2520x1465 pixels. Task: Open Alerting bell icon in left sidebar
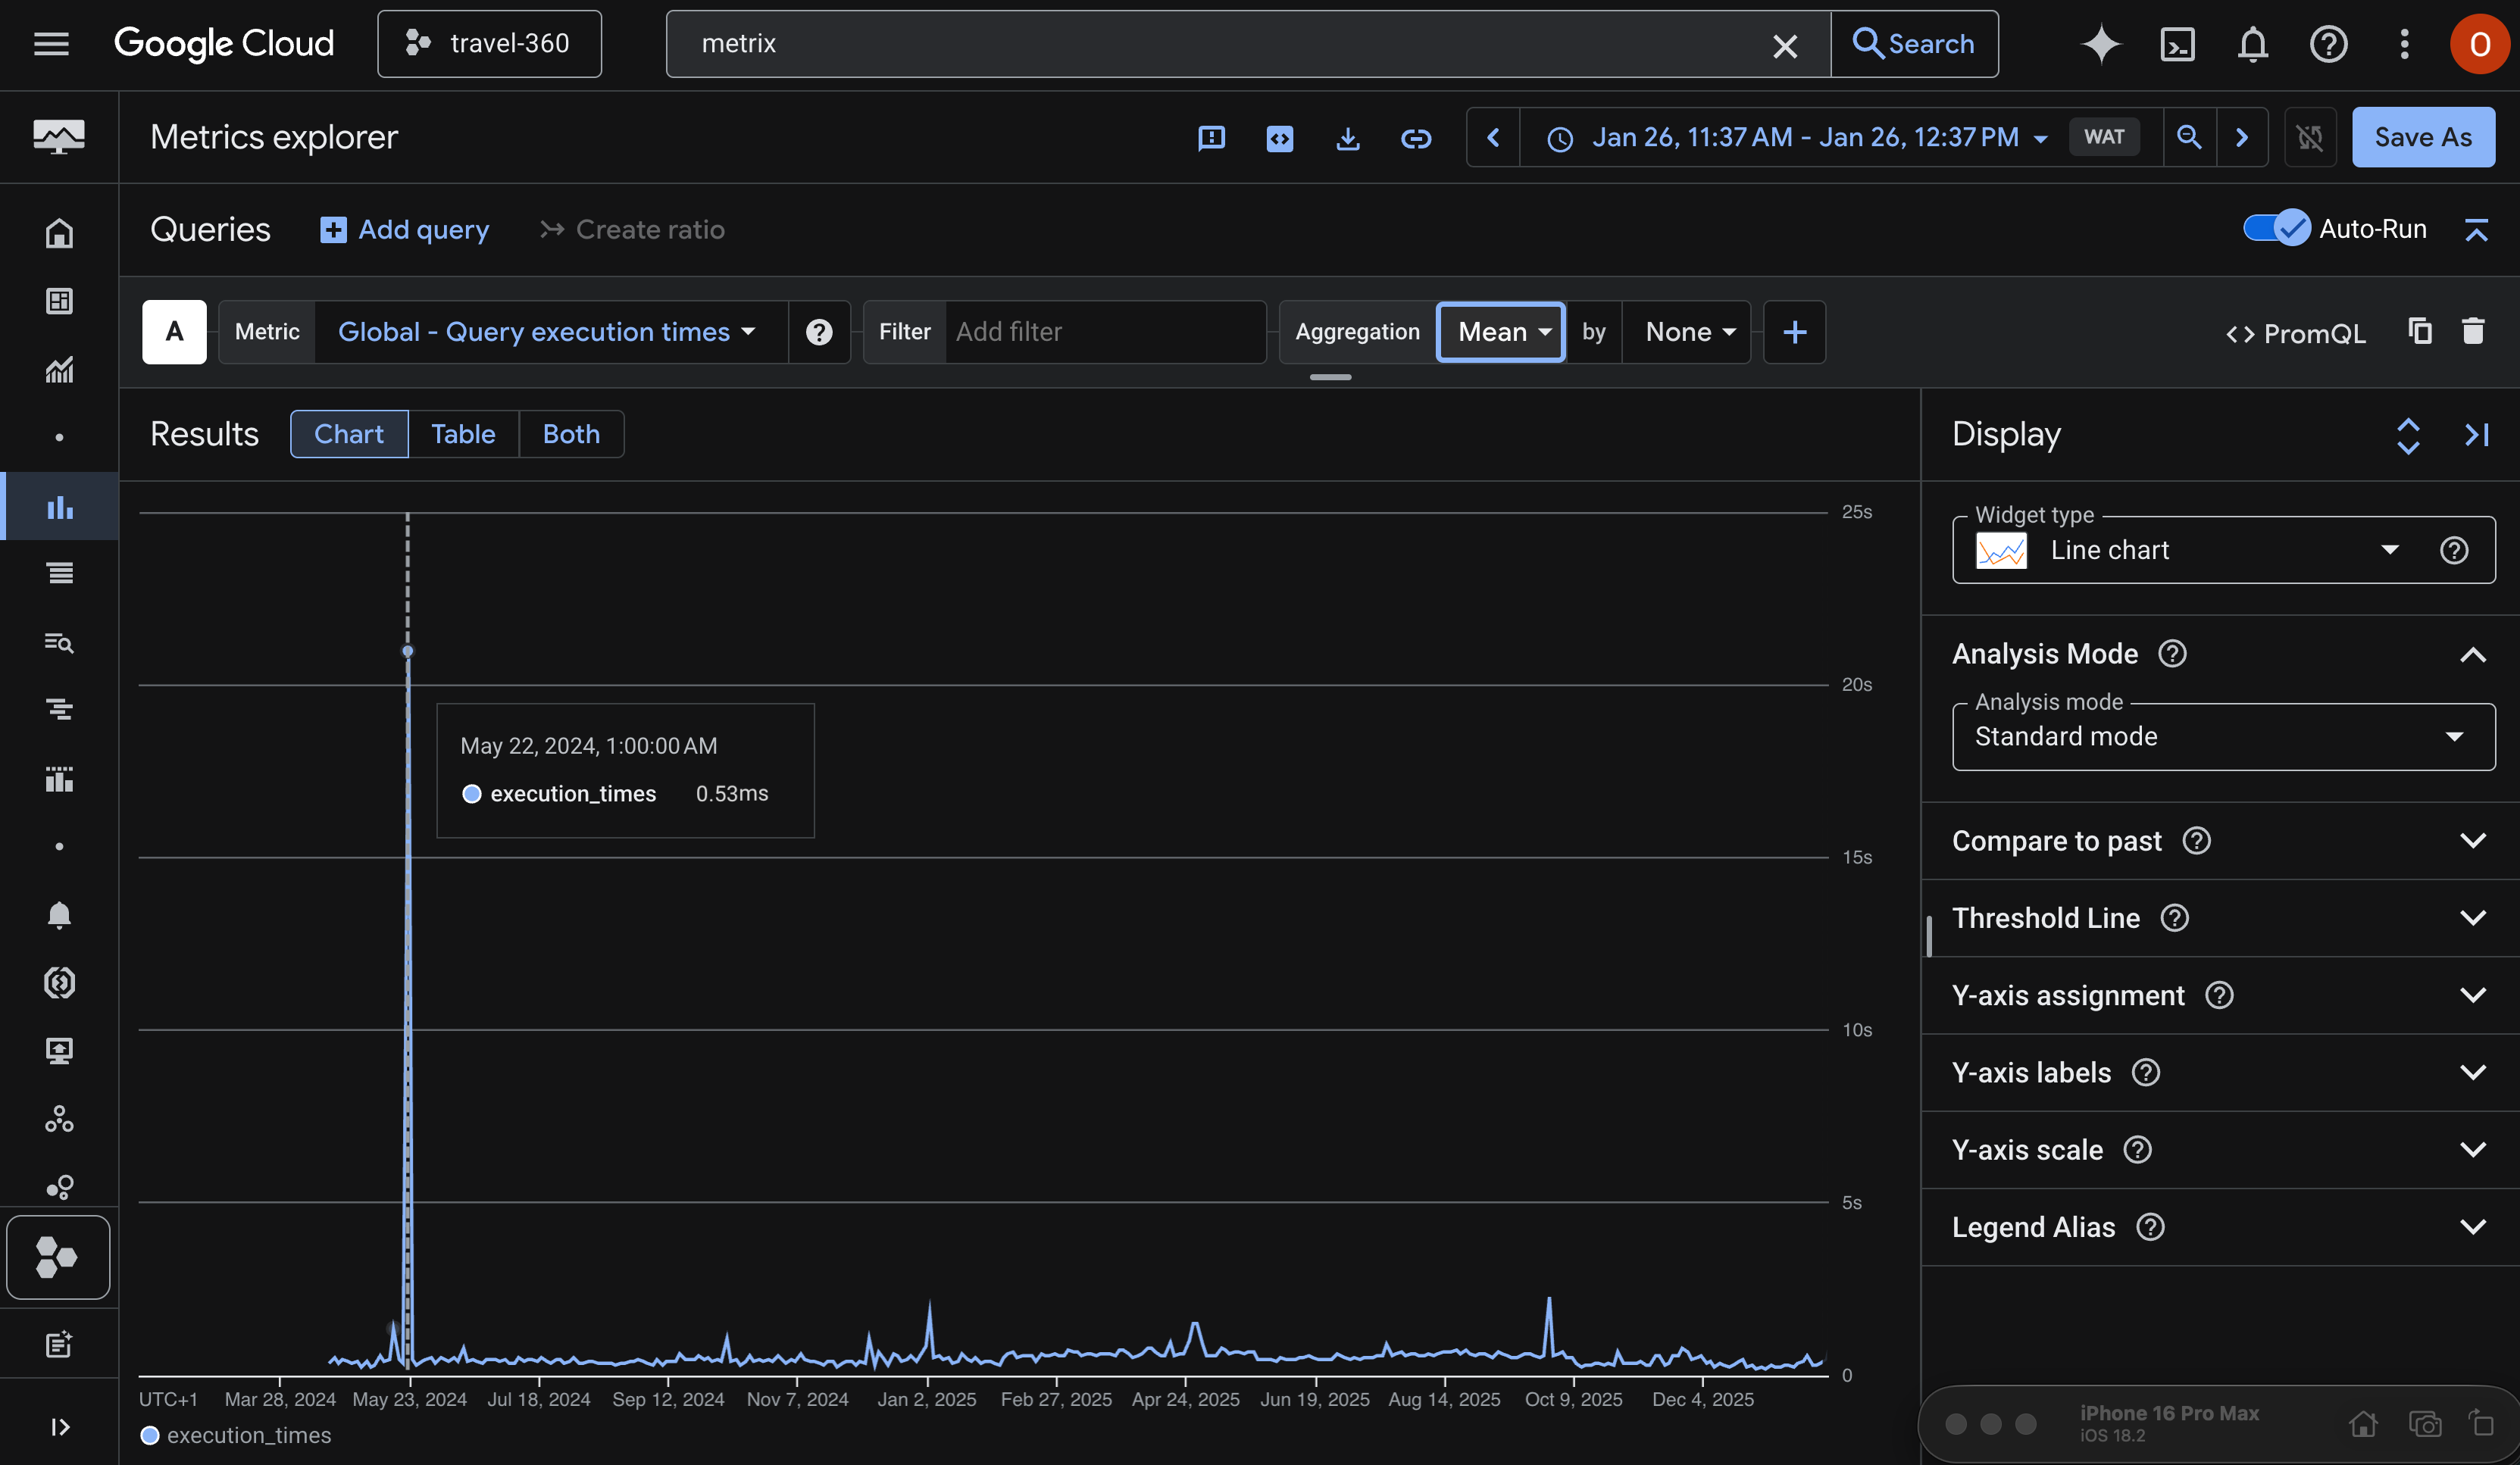59,914
